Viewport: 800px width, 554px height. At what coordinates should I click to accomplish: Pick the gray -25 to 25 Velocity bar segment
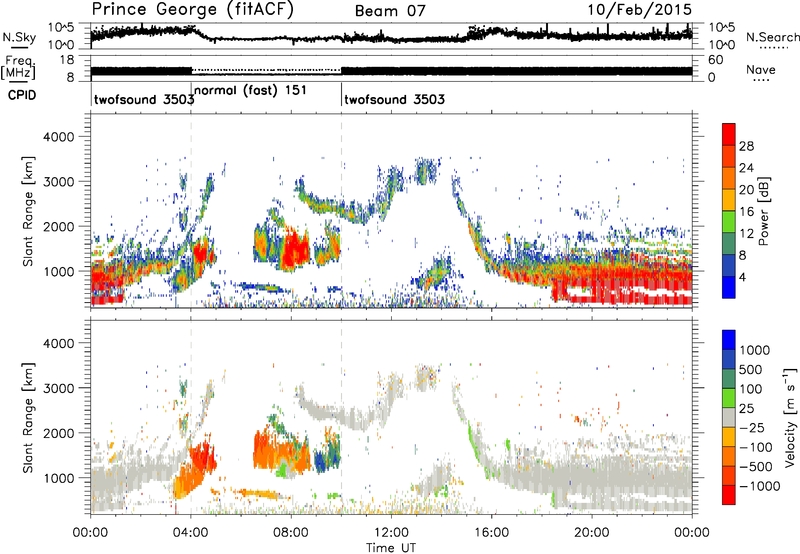[x=729, y=417]
